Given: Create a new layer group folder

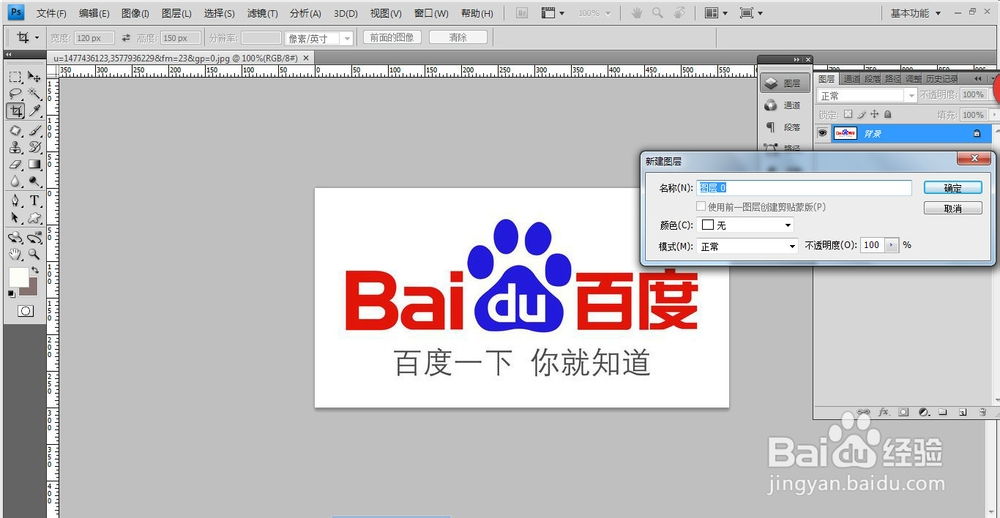Looking at the screenshot, I should click(x=943, y=412).
